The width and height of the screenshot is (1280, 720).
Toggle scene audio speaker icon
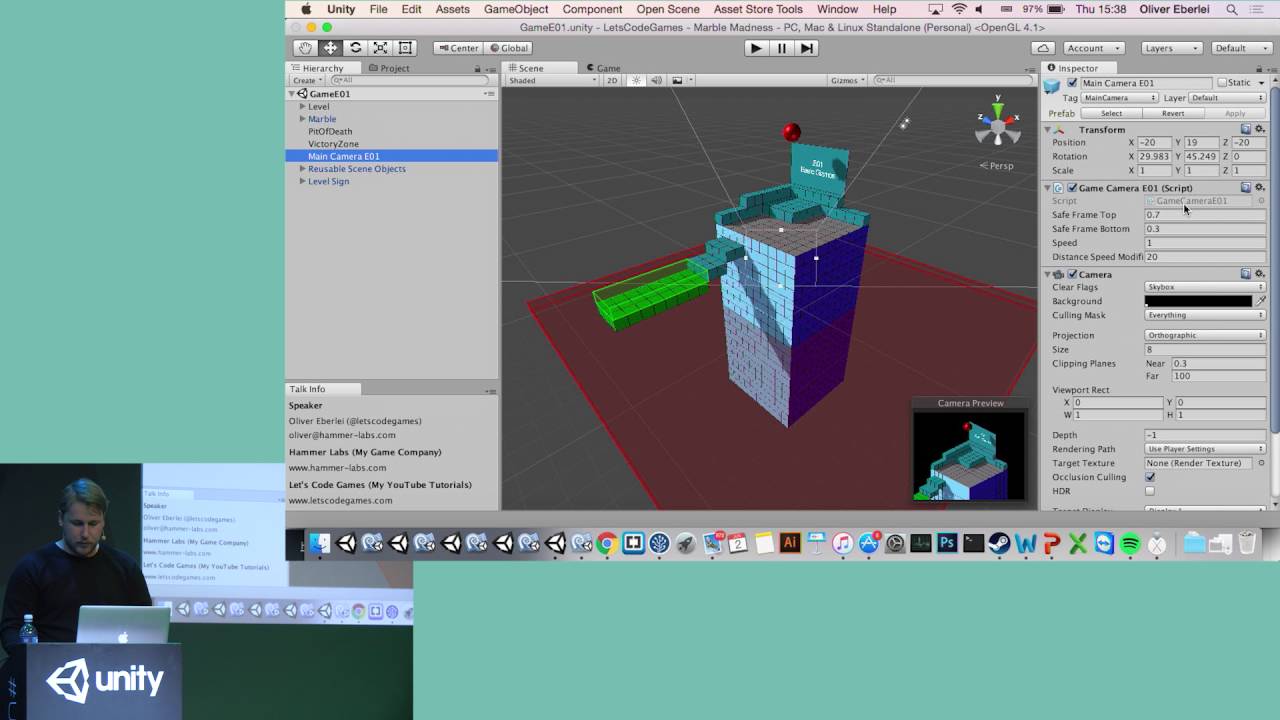657,80
